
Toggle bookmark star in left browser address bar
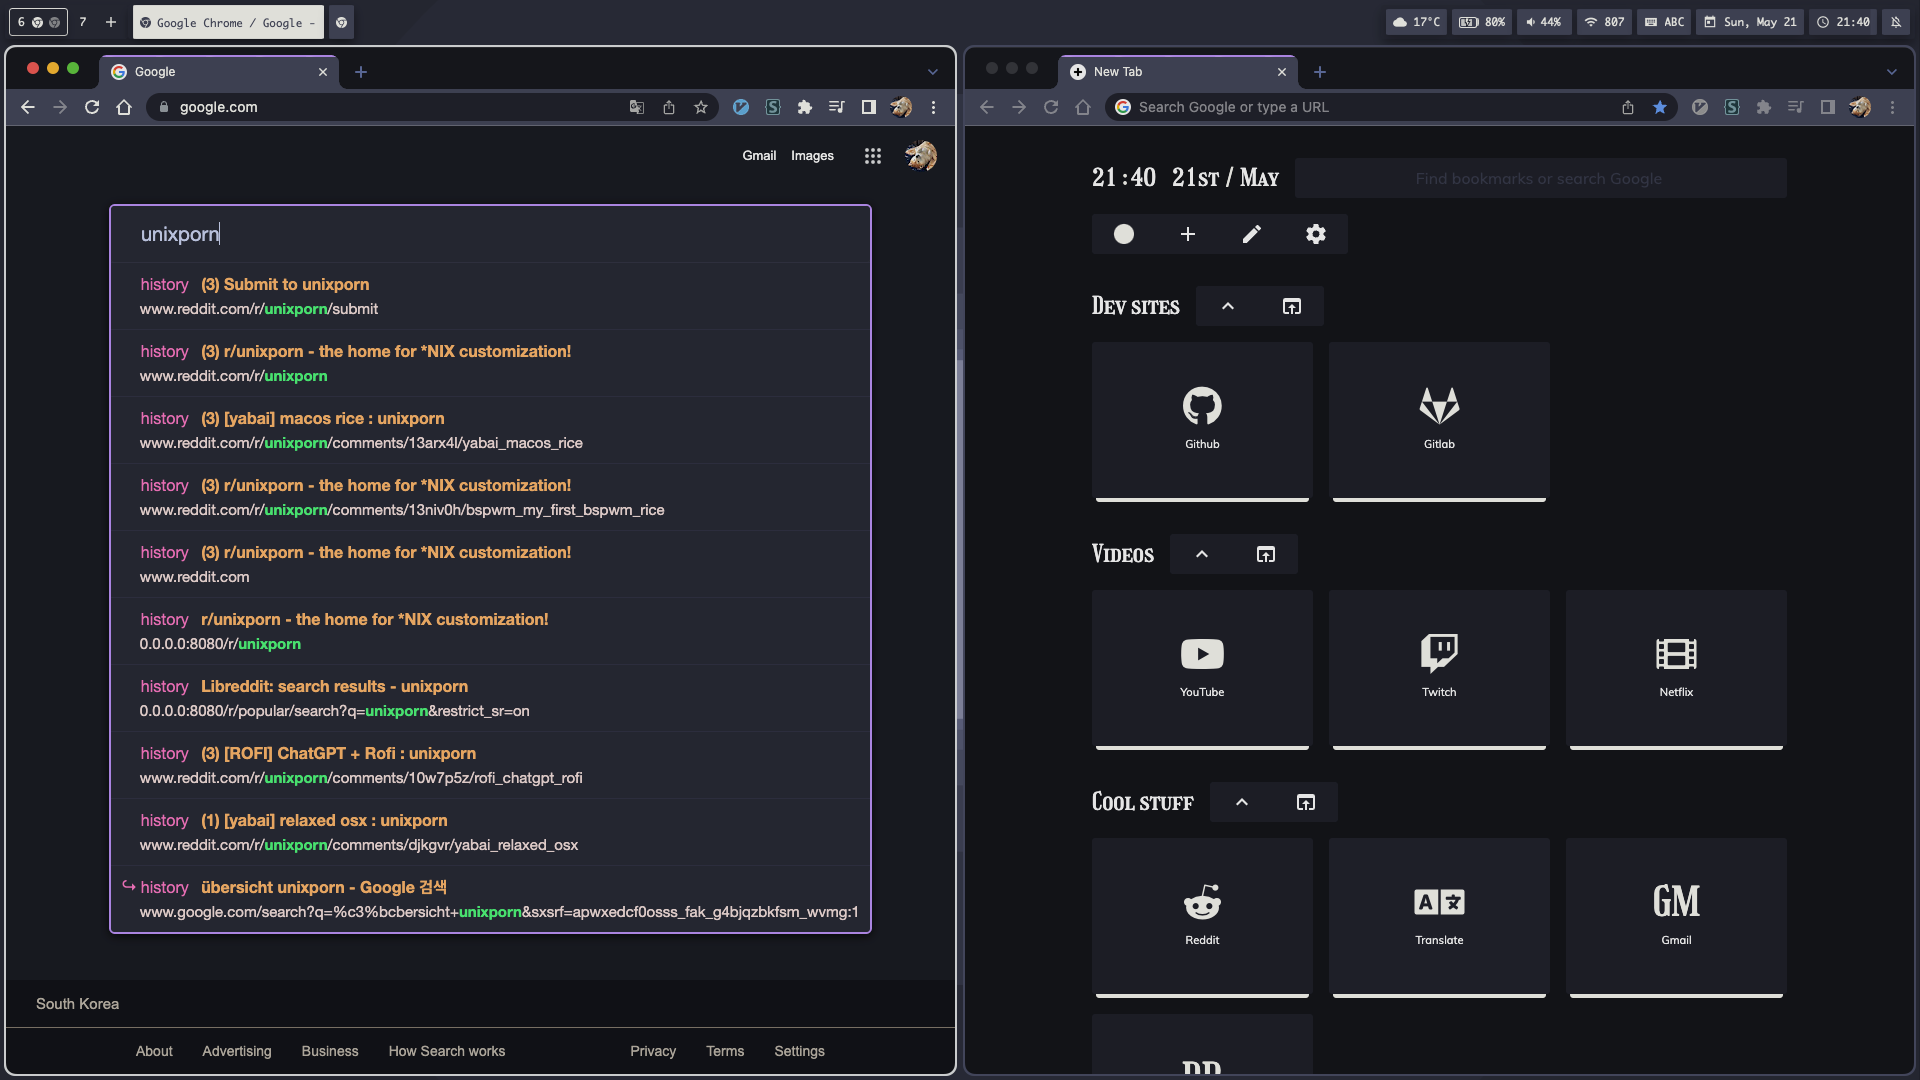pos(701,107)
